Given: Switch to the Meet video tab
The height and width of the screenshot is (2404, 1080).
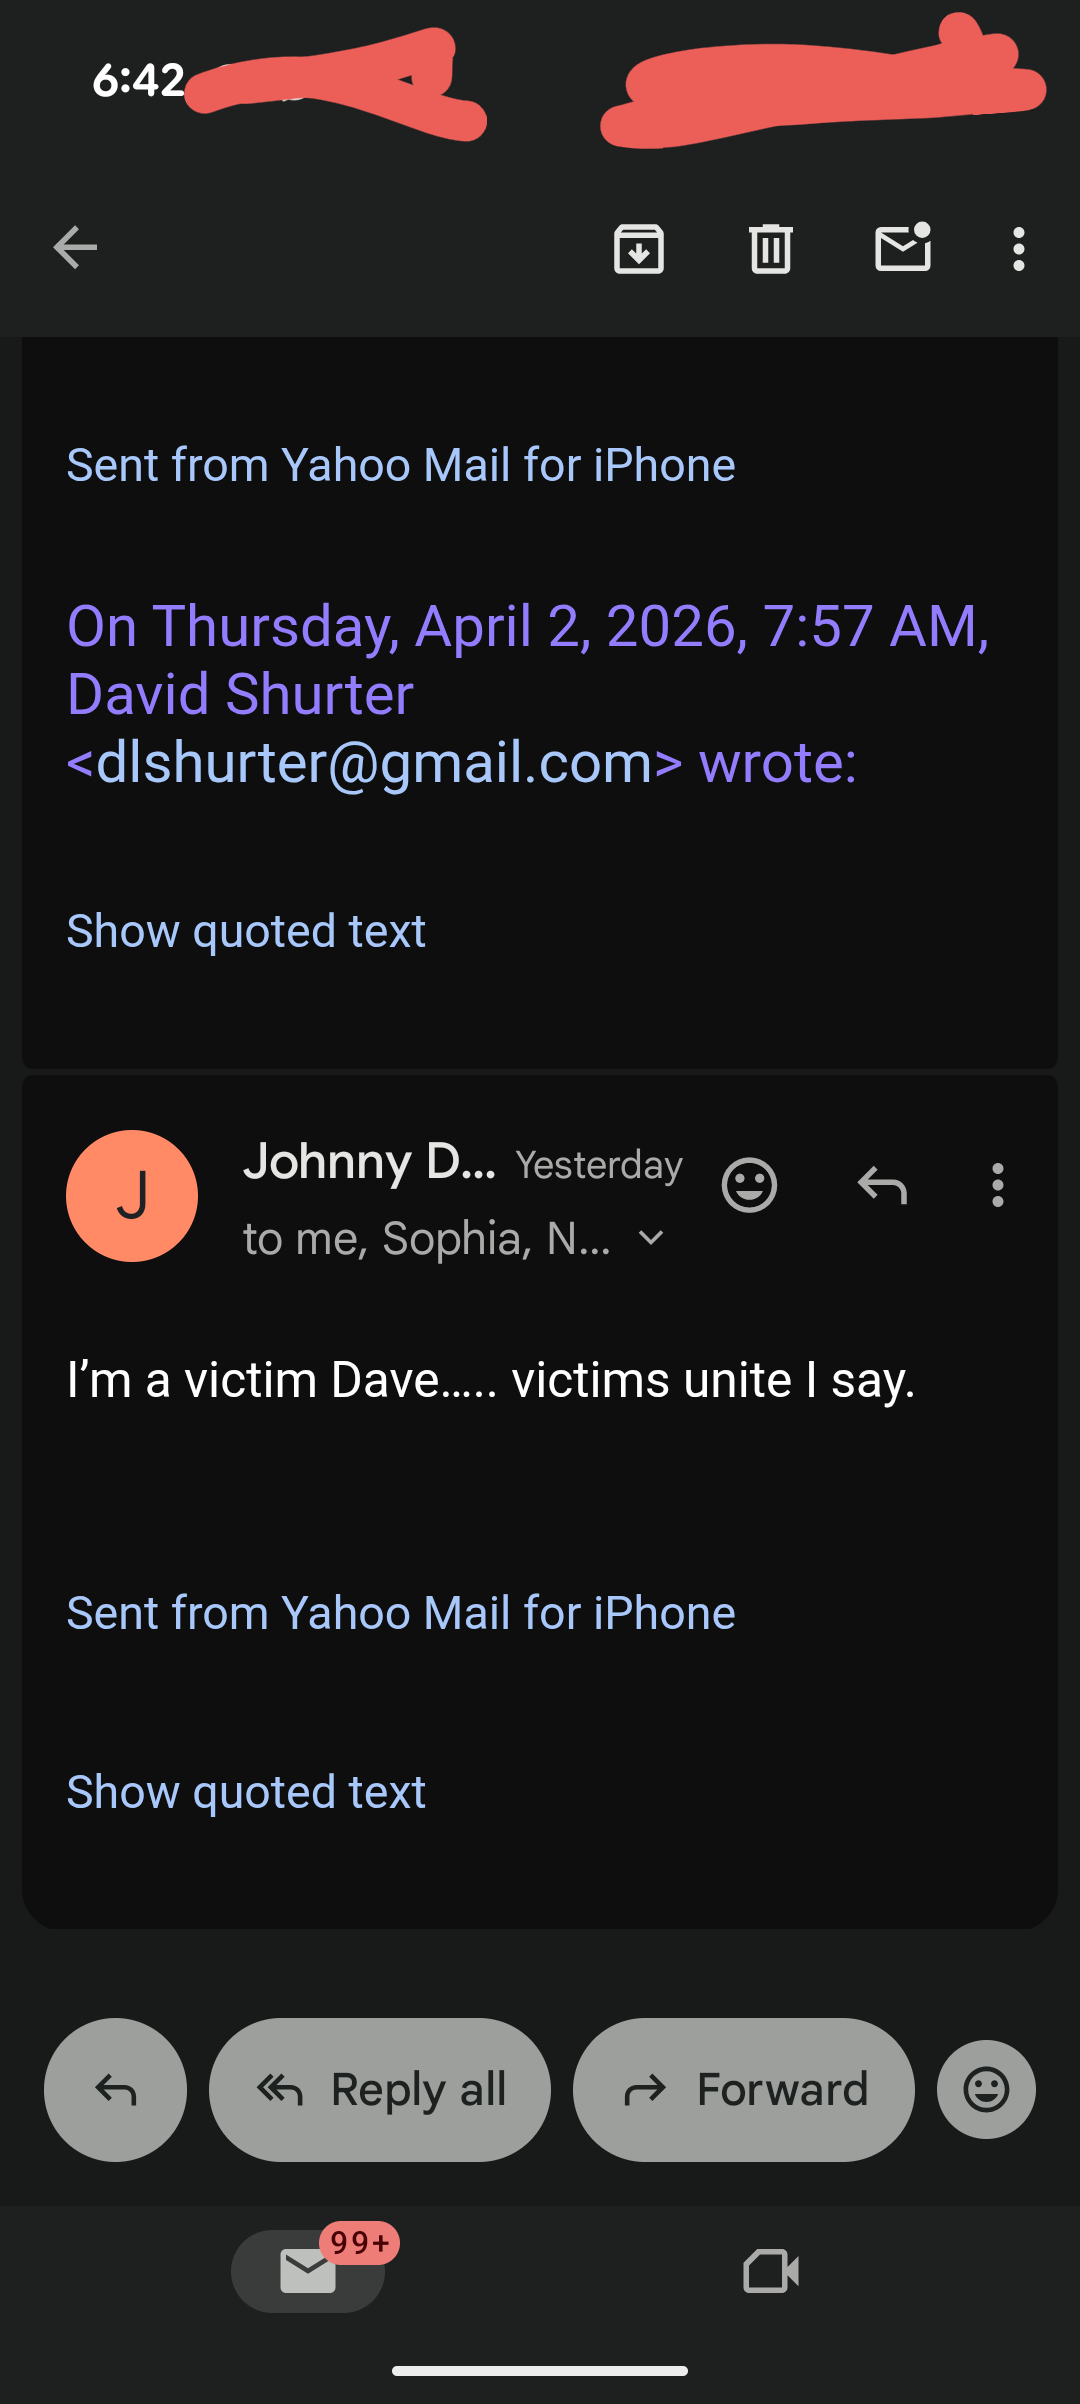Looking at the screenshot, I should [x=771, y=2271].
